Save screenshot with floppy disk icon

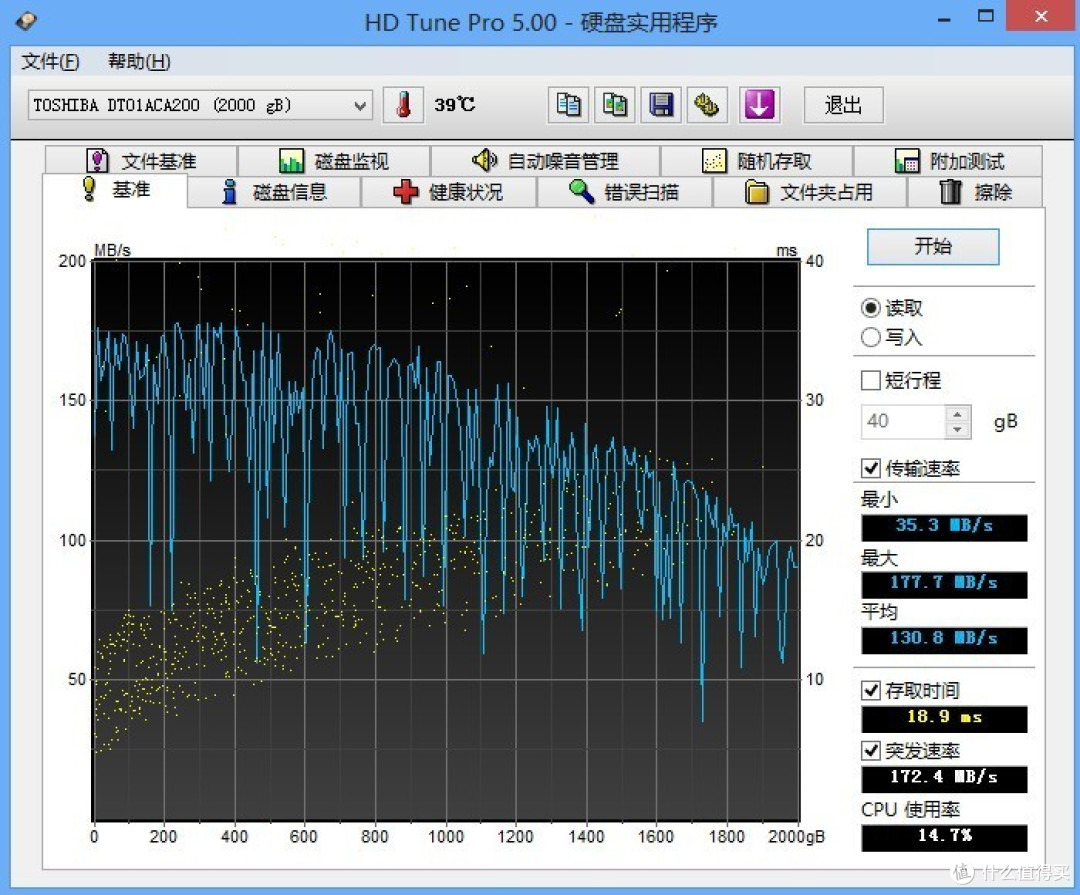[x=661, y=105]
